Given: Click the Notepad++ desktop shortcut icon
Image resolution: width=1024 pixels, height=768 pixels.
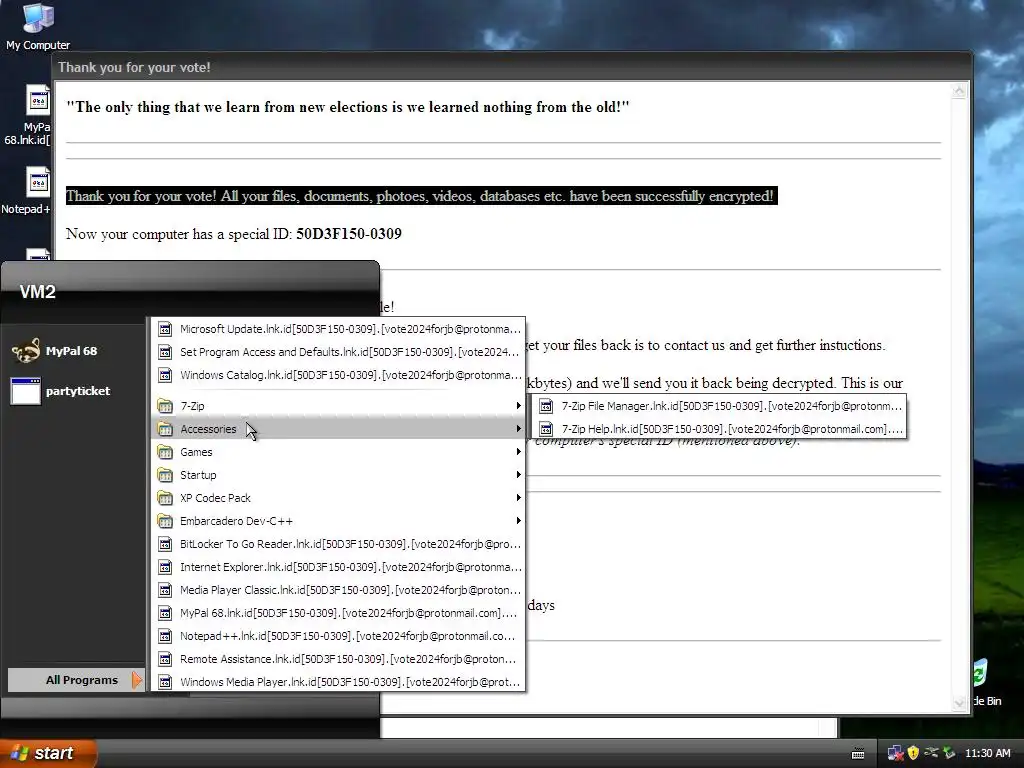Looking at the screenshot, I should click(x=38, y=183).
